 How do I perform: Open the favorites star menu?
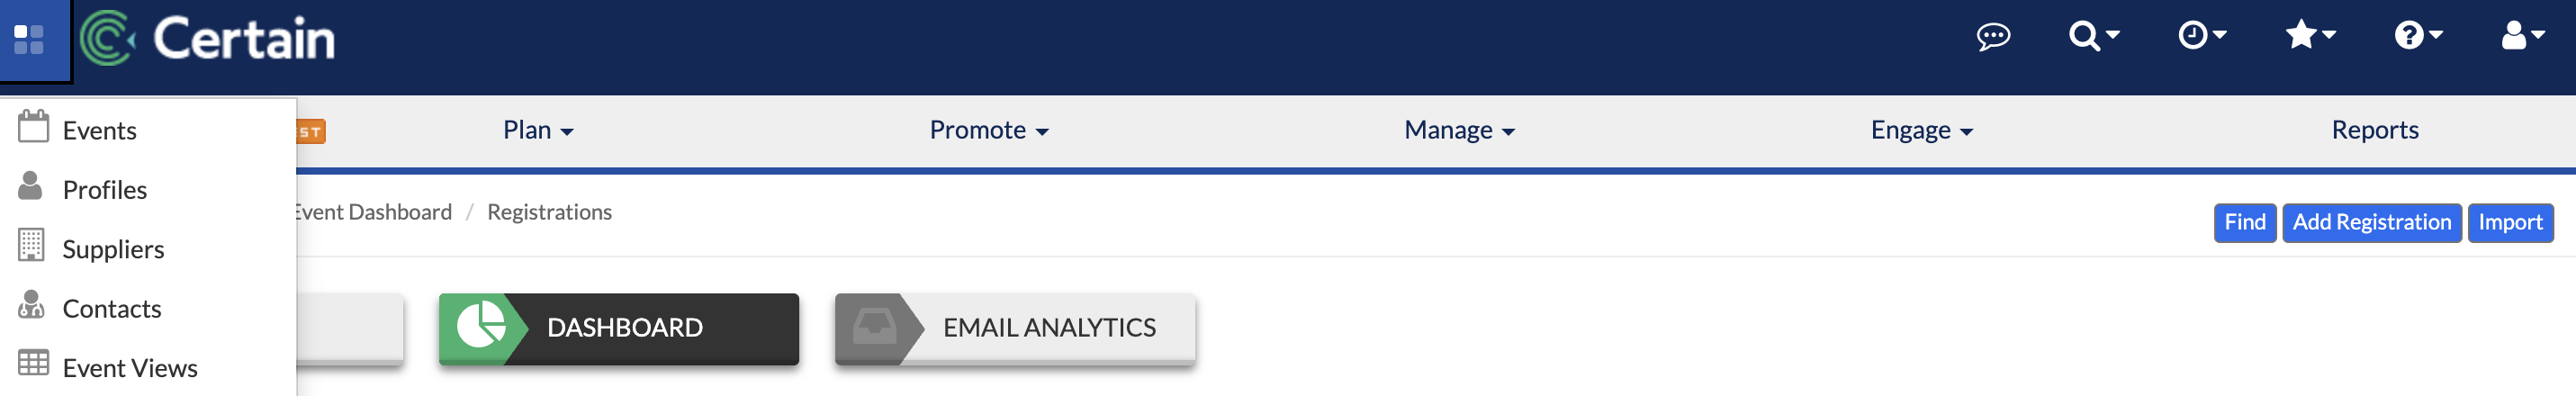click(2310, 36)
